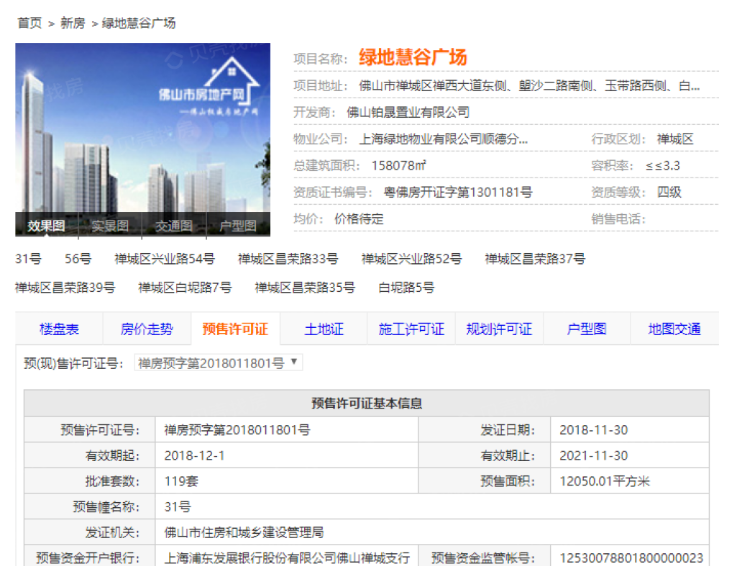Choose building 56号 link

78,259
